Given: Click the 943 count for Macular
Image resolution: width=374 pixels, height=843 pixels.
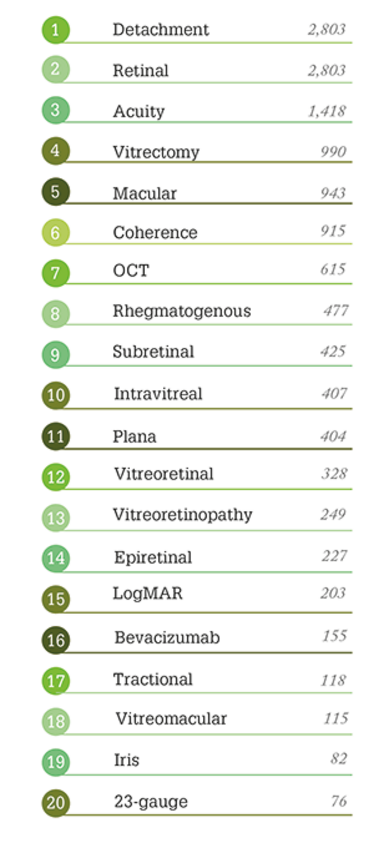Looking at the screenshot, I should [x=333, y=192].
